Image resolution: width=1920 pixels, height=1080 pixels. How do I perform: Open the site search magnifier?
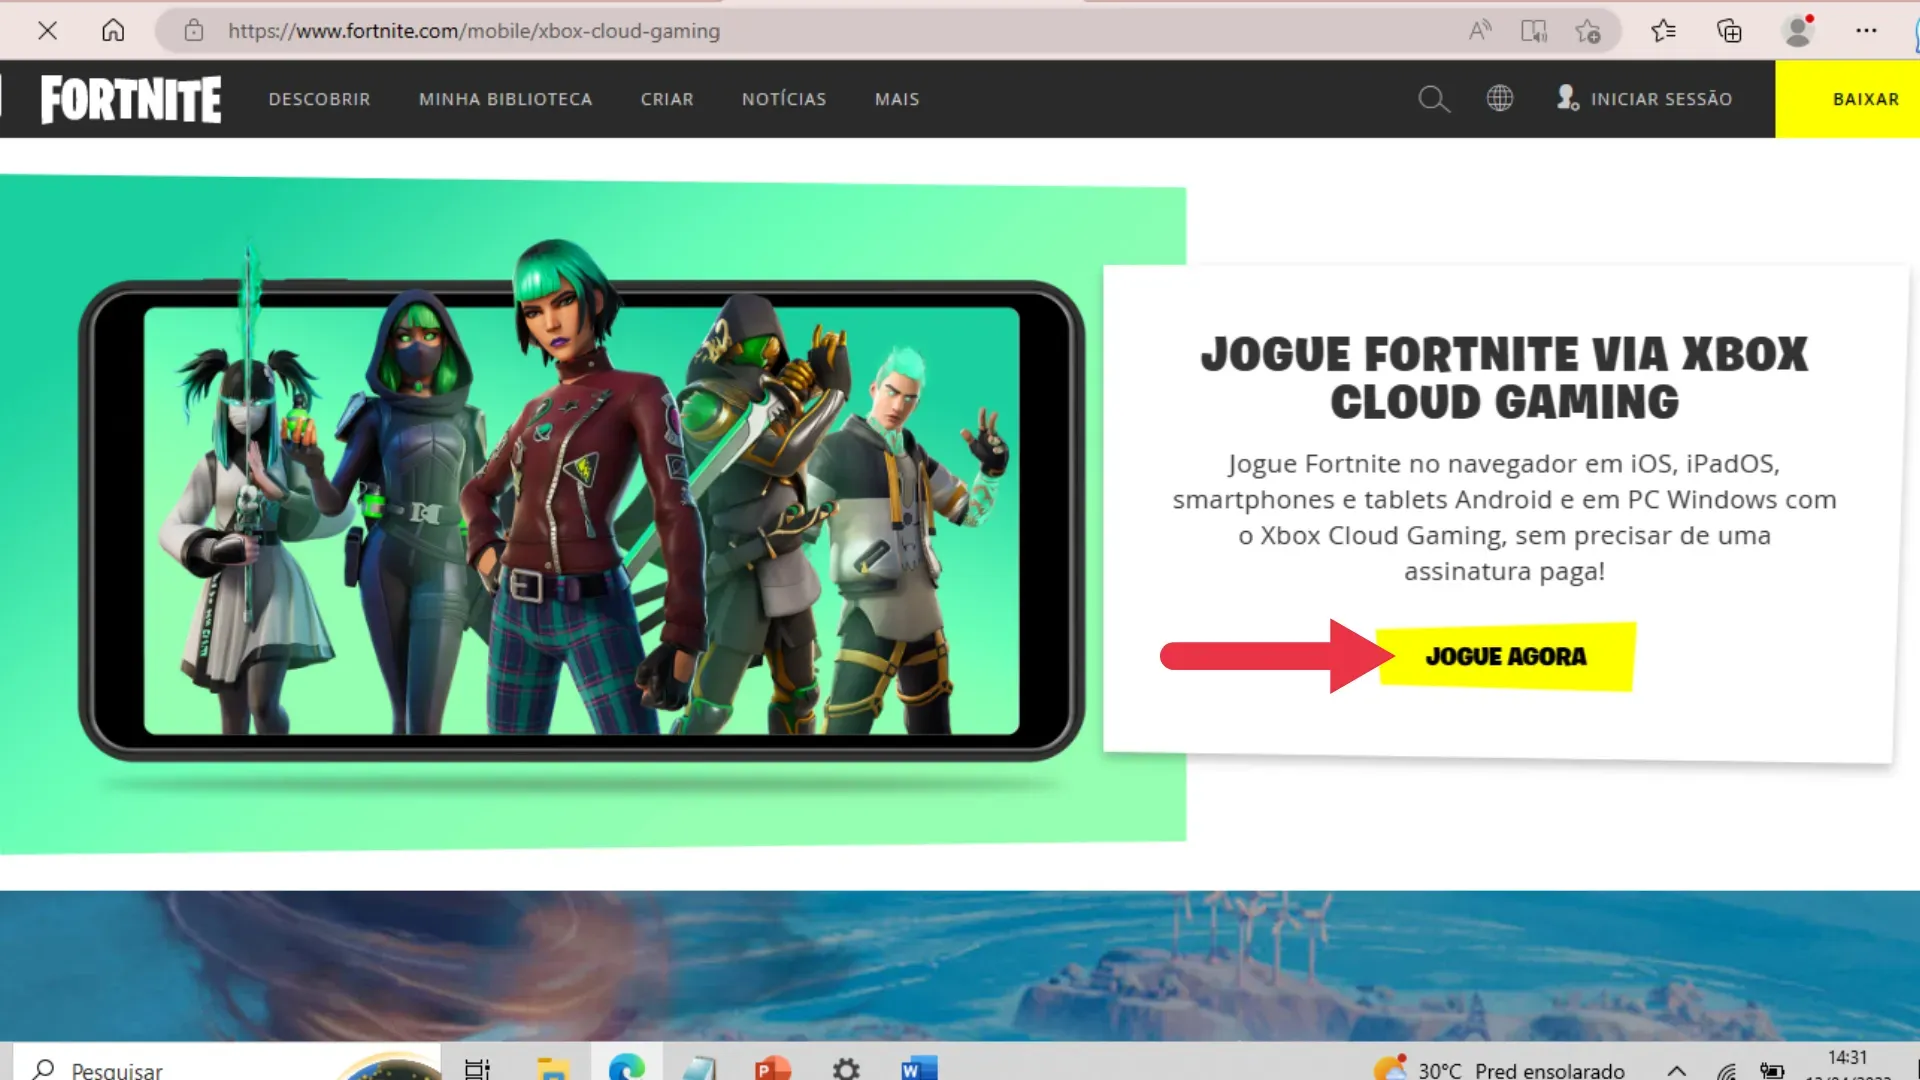pos(1434,99)
